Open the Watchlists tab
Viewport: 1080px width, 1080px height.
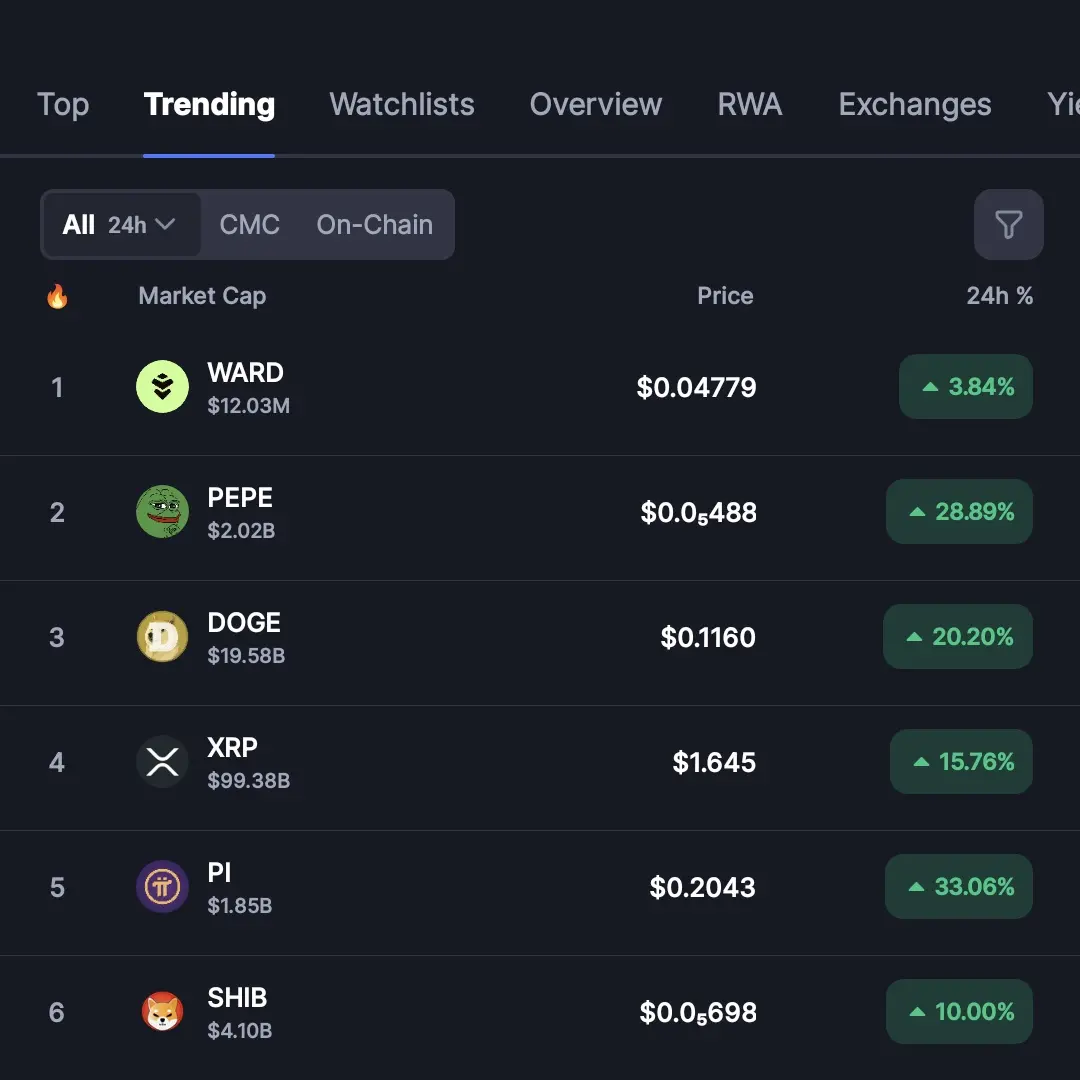pos(402,104)
